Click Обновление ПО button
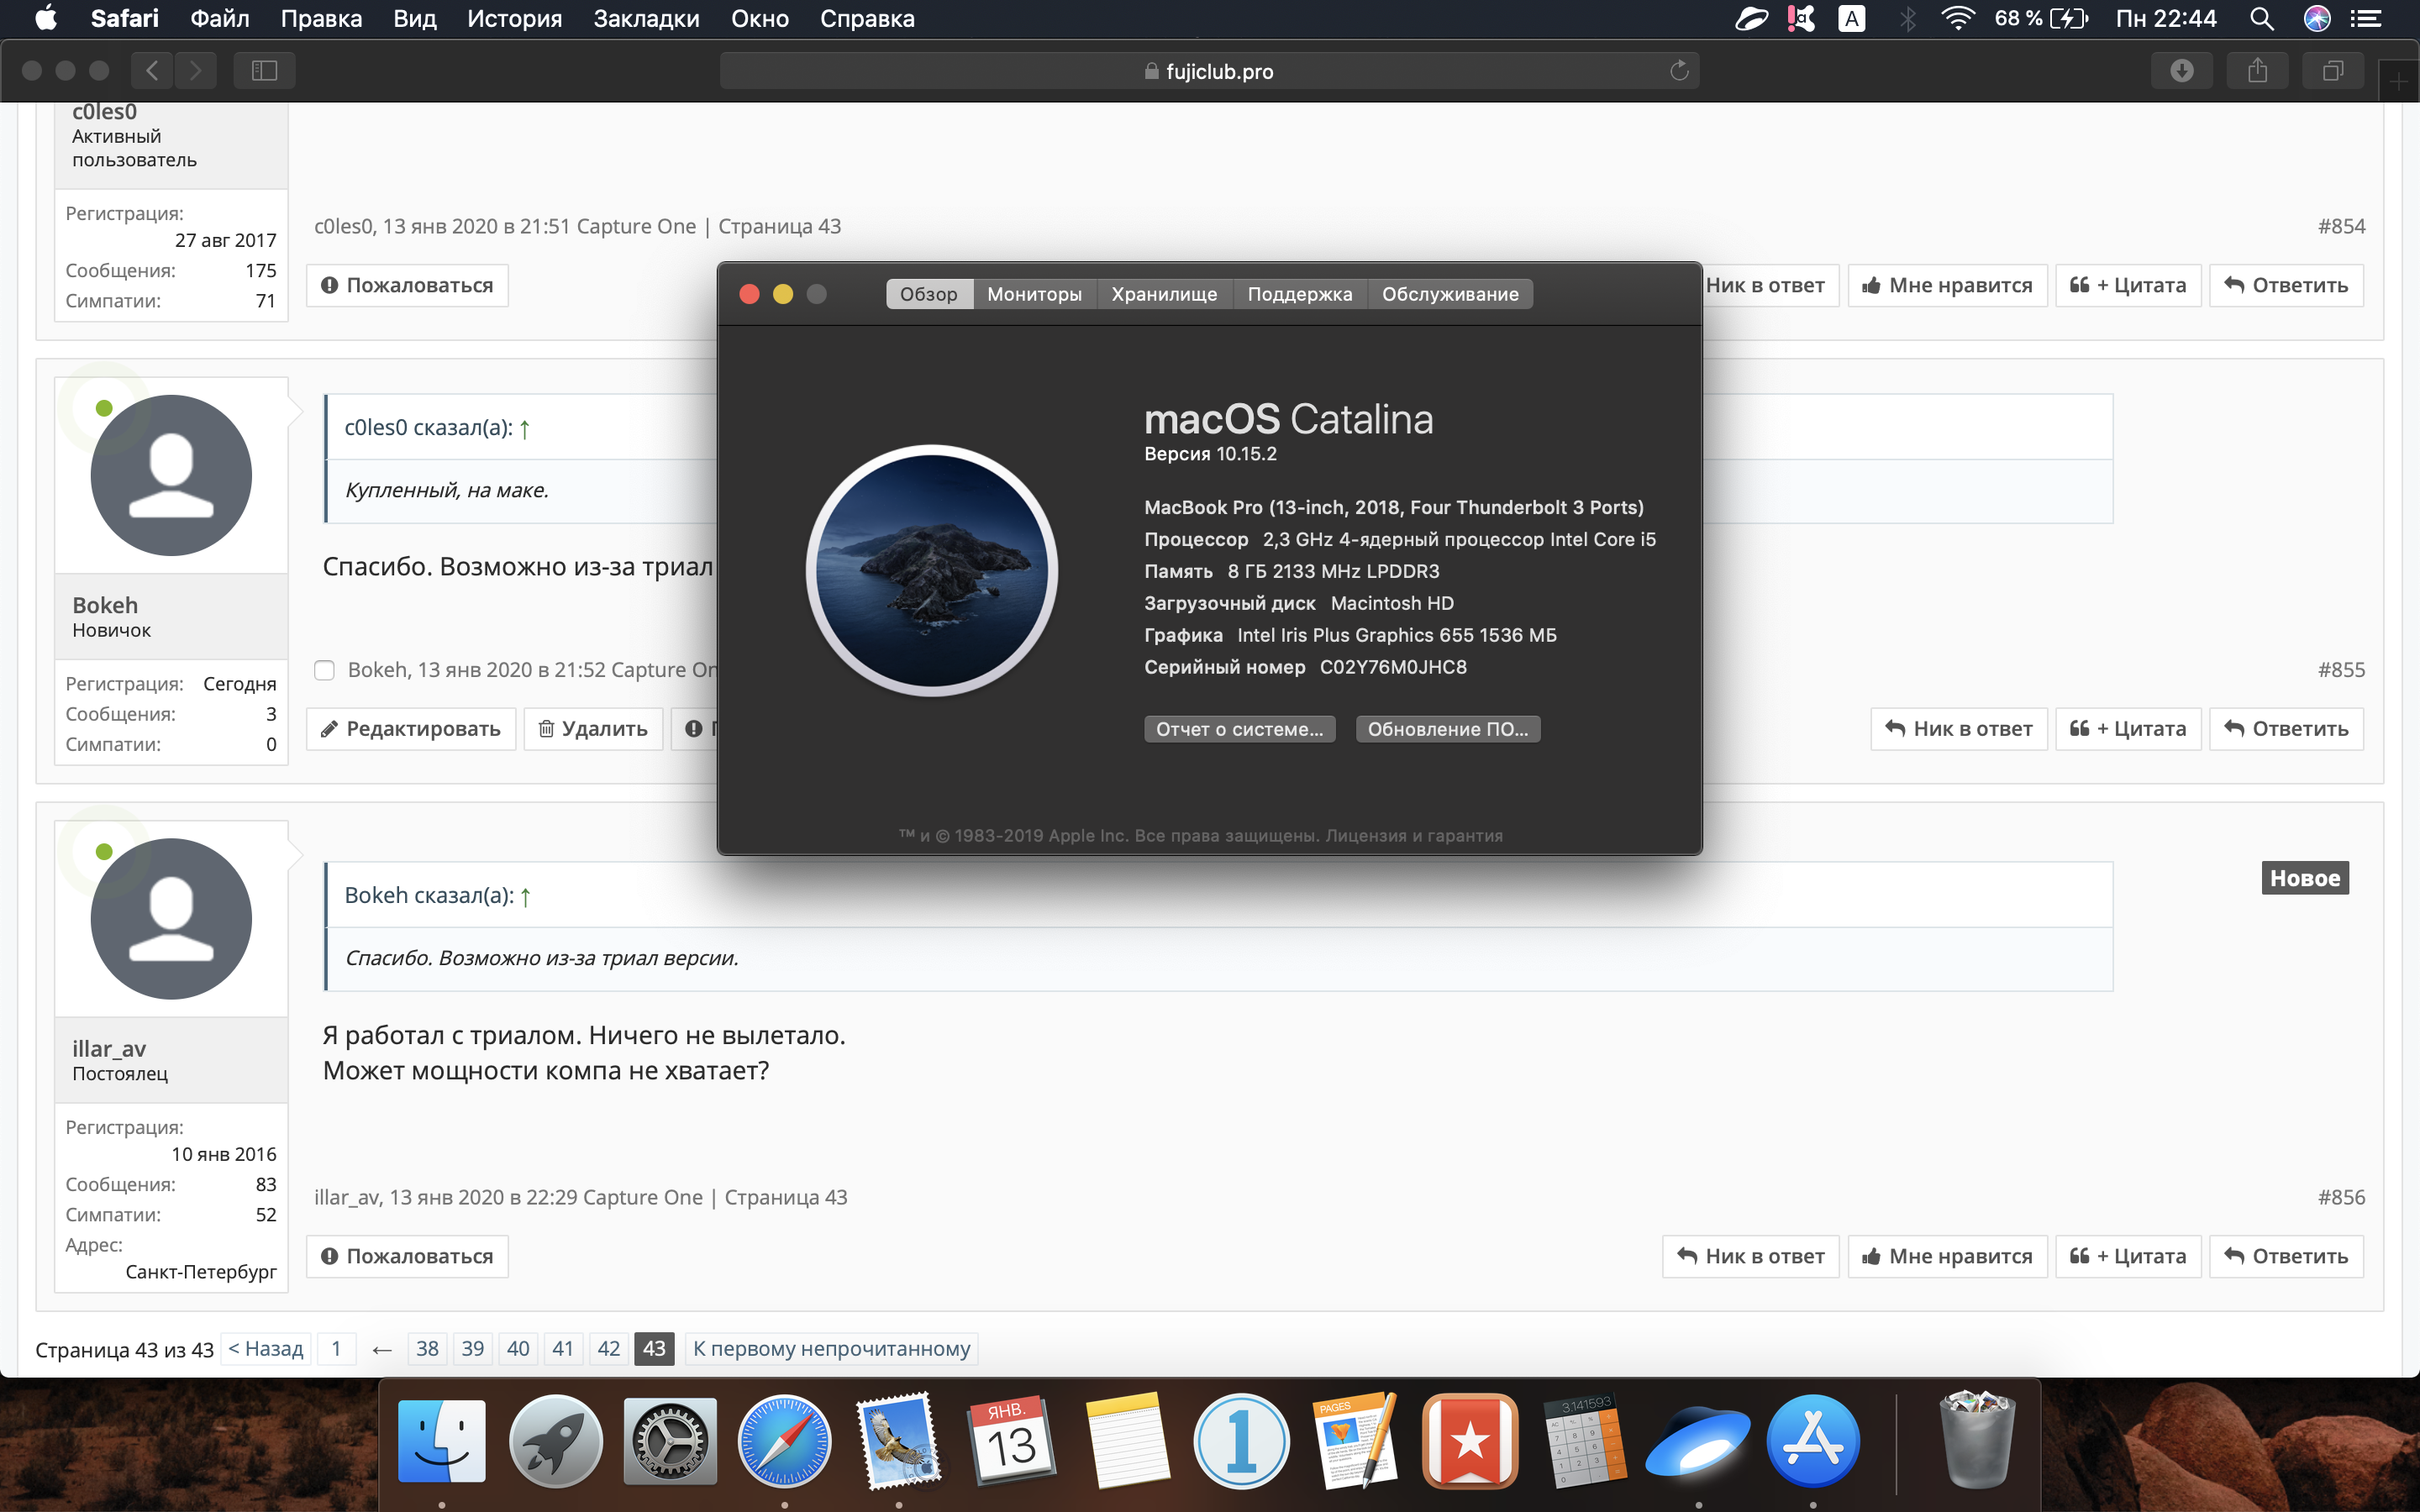2420x1512 pixels. click(x=1447, y=729)
